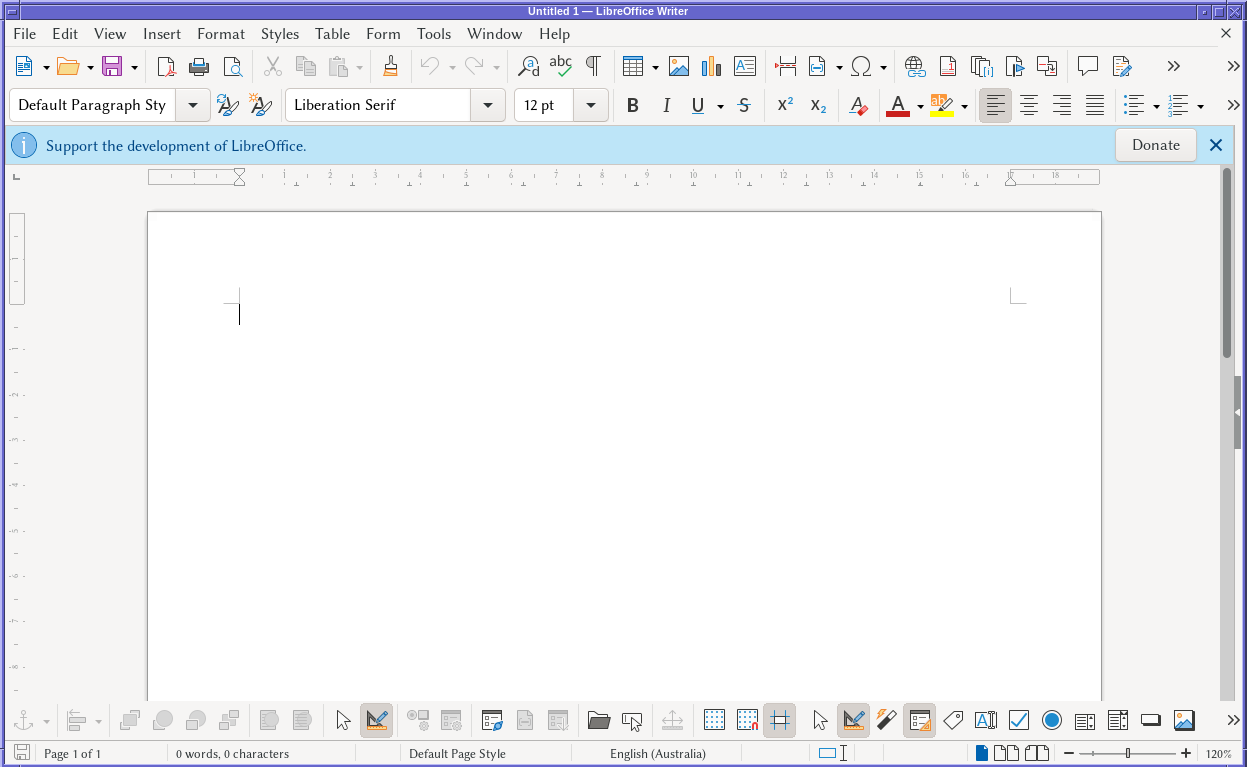Click the Liberation Serif font name field
Viewport: 1247px width, 767px height.
point(378,106)
